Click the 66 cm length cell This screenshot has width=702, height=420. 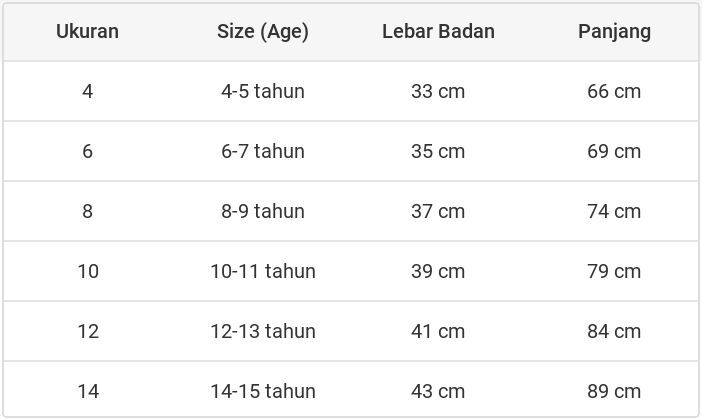coord(614,91)
